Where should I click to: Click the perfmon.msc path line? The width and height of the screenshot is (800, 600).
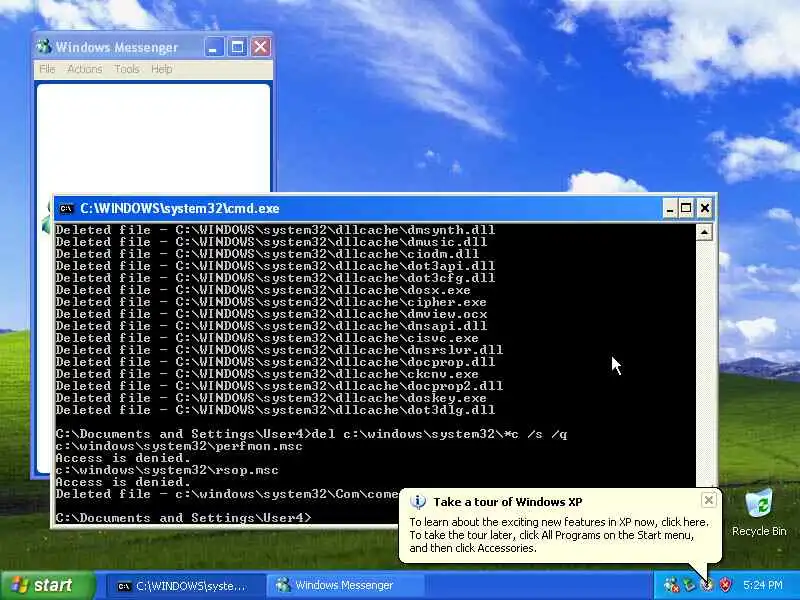pyautogui.click(x=179, y=446)
